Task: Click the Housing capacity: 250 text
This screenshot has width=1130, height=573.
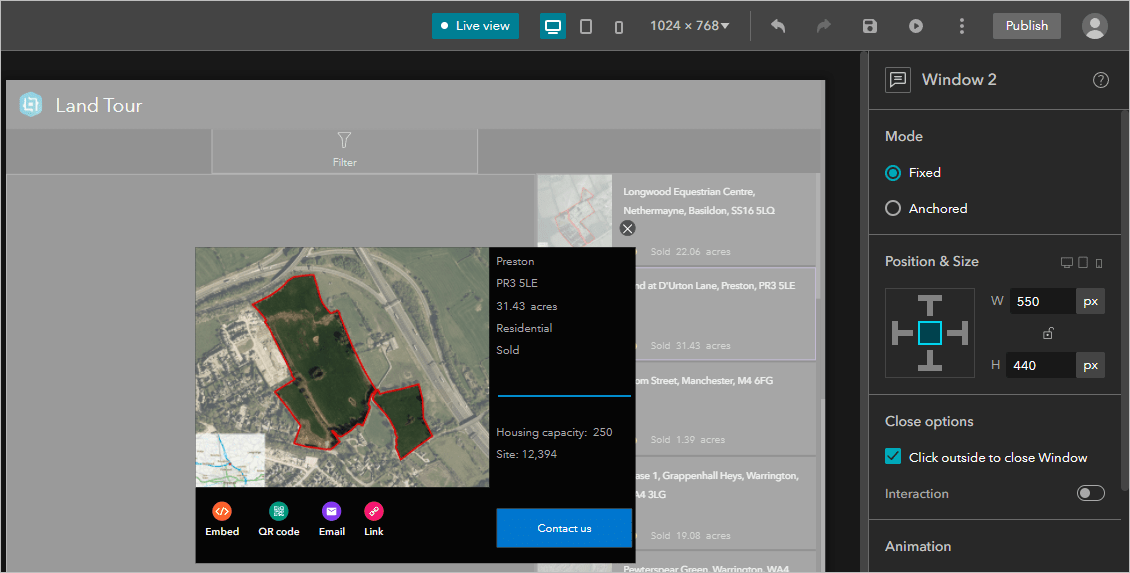Action: pos(553,432)
